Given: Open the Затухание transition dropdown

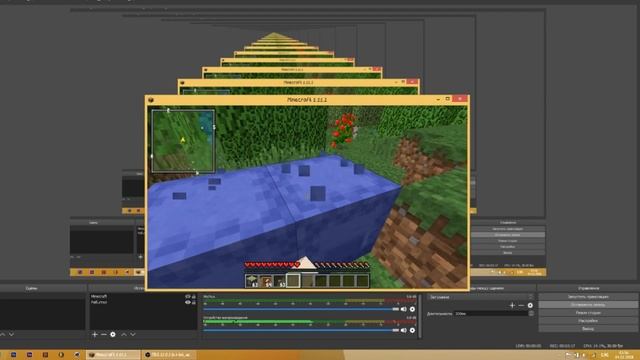Looking at the screenshot, I should click(x=480, y=297).
